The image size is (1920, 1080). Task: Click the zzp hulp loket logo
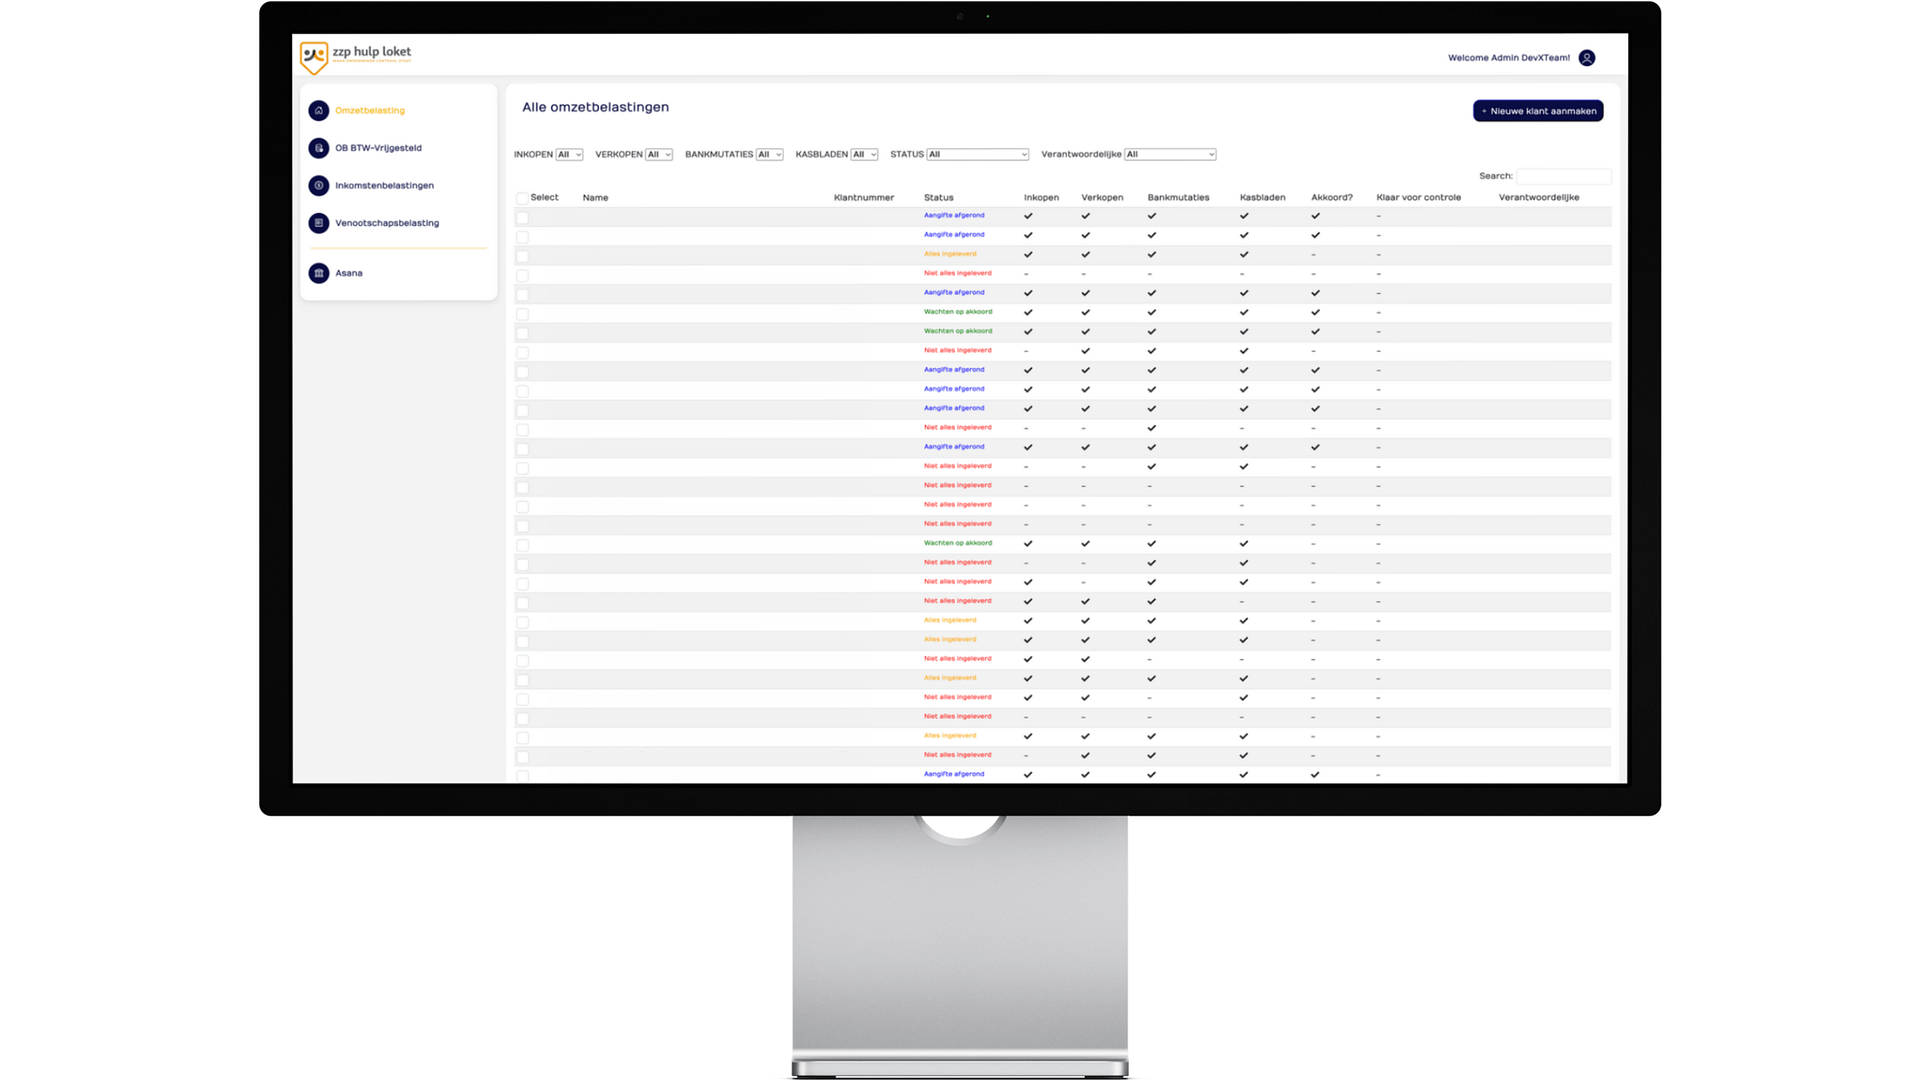[x=355, y=57]
